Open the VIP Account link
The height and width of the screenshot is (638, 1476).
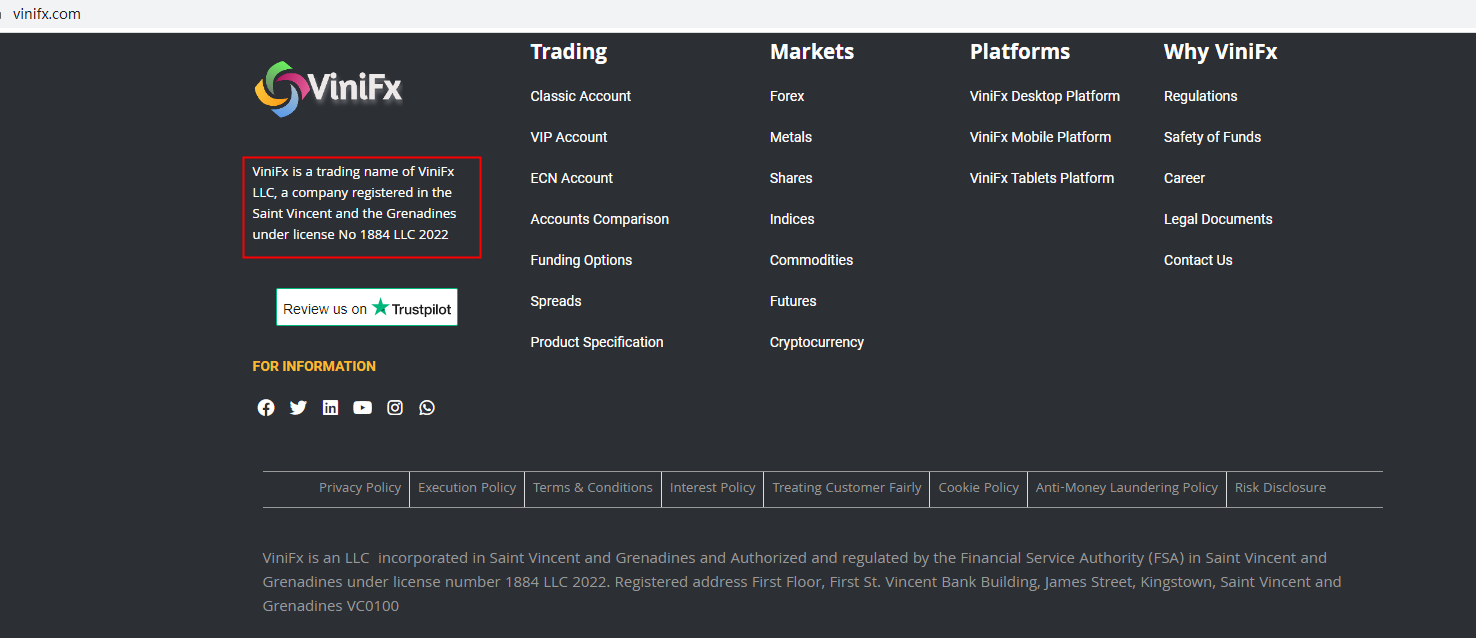click(569, 137)
